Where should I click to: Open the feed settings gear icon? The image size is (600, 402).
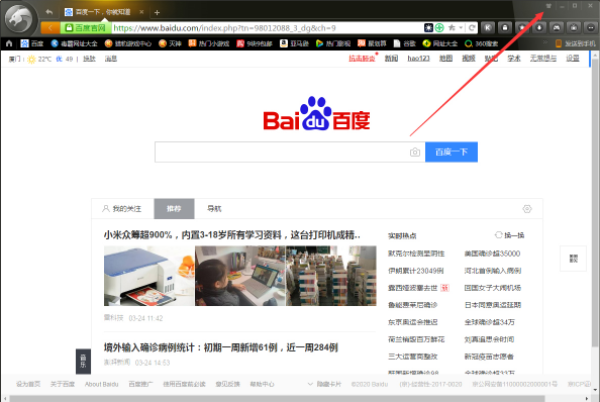point(527,209)
